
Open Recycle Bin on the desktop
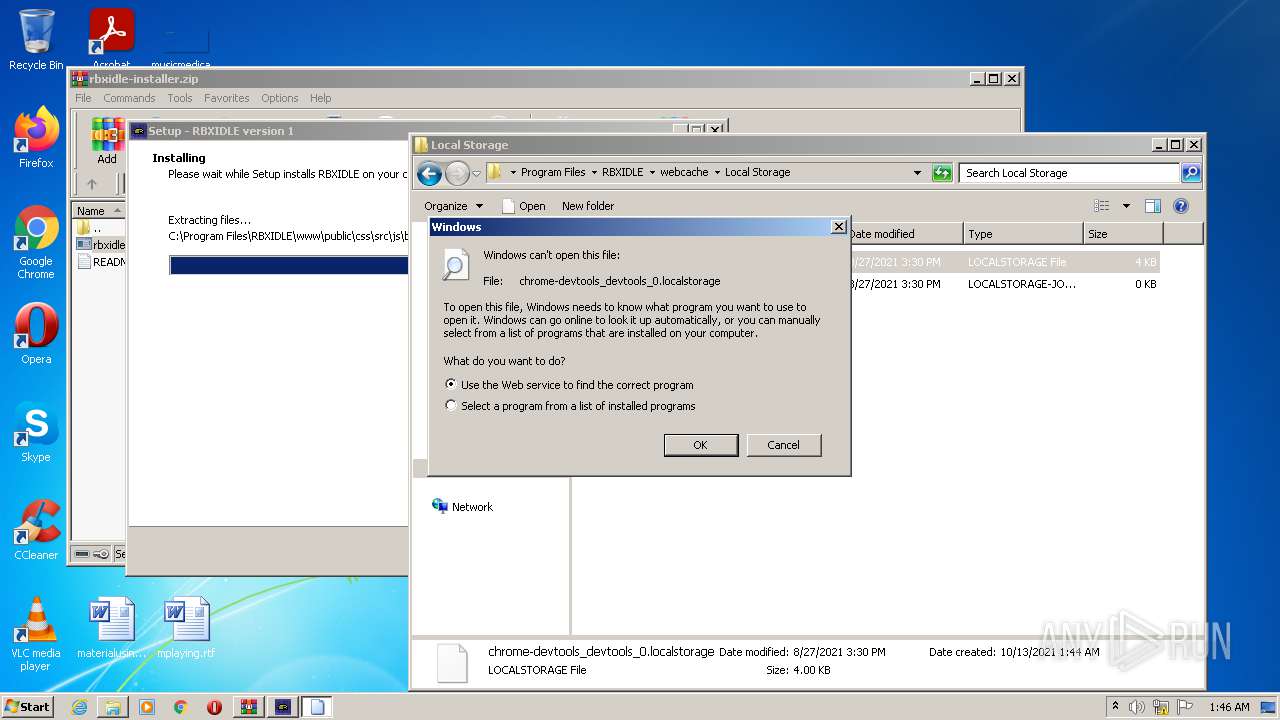[x=36, y=40]
